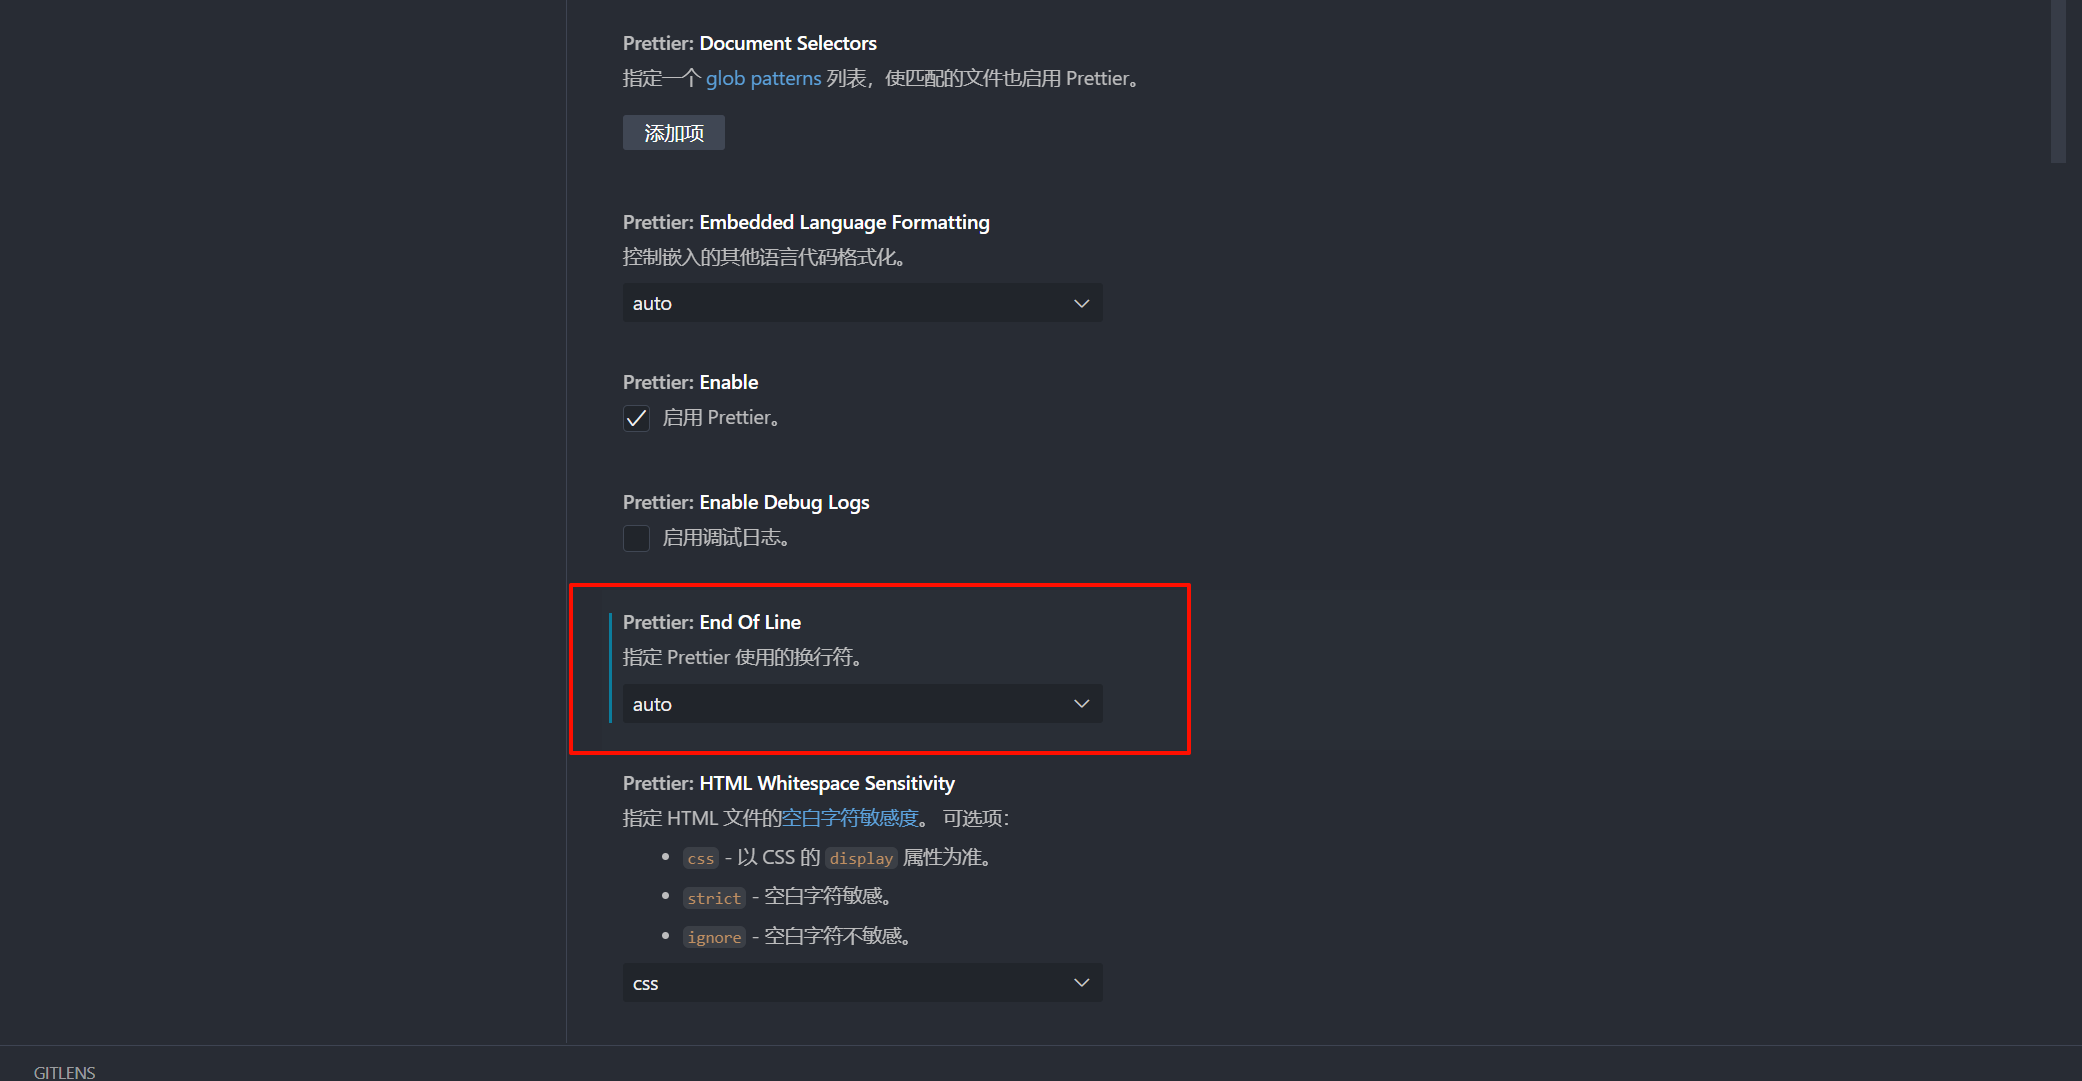
Task: Click the strict code label
Action: click(714, 898)
